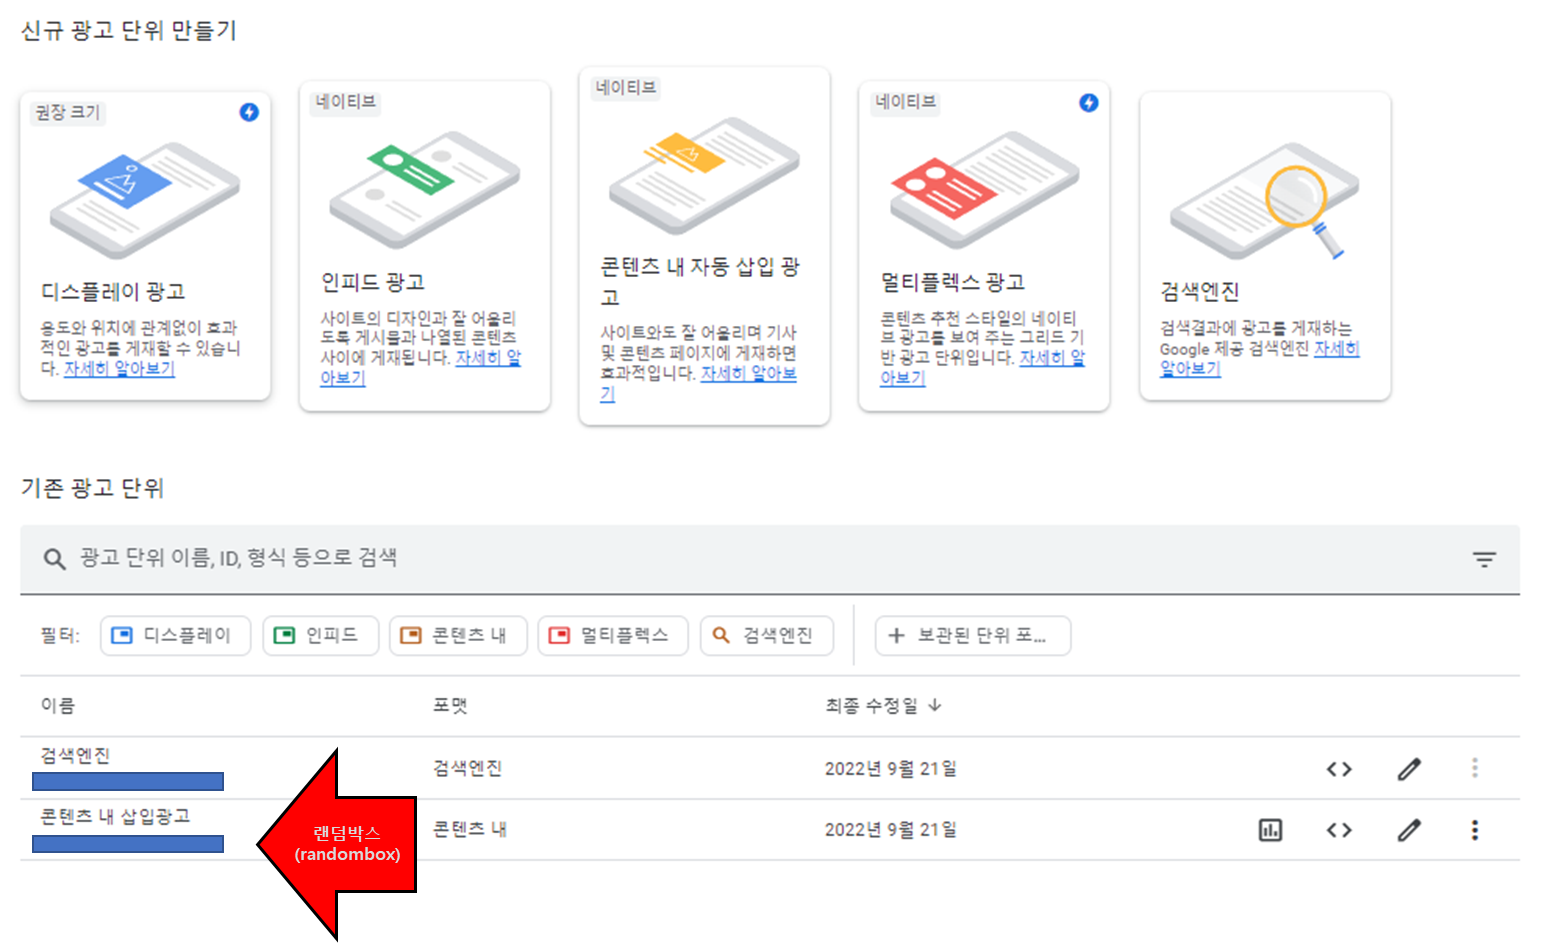The image size is (1542, 943).
Task: Expand 보관된 단위 포함 filter option
Action: 972,635
